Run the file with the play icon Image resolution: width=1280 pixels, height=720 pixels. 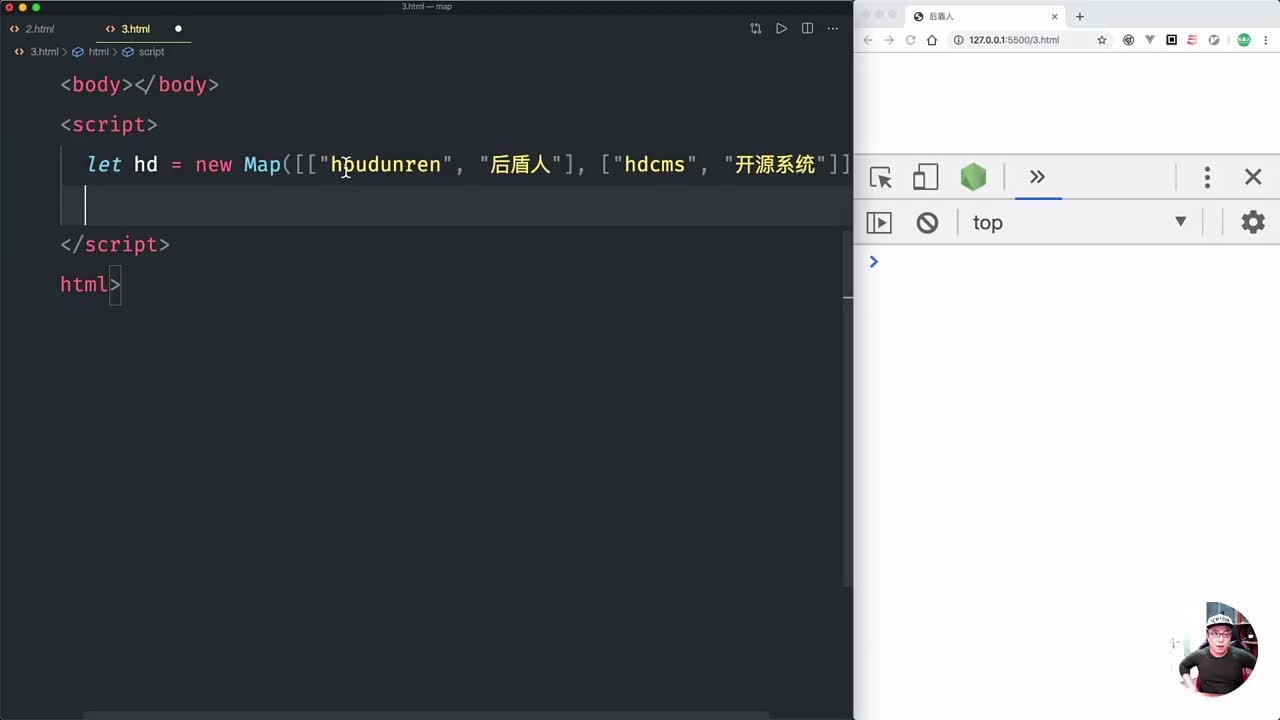782,29
